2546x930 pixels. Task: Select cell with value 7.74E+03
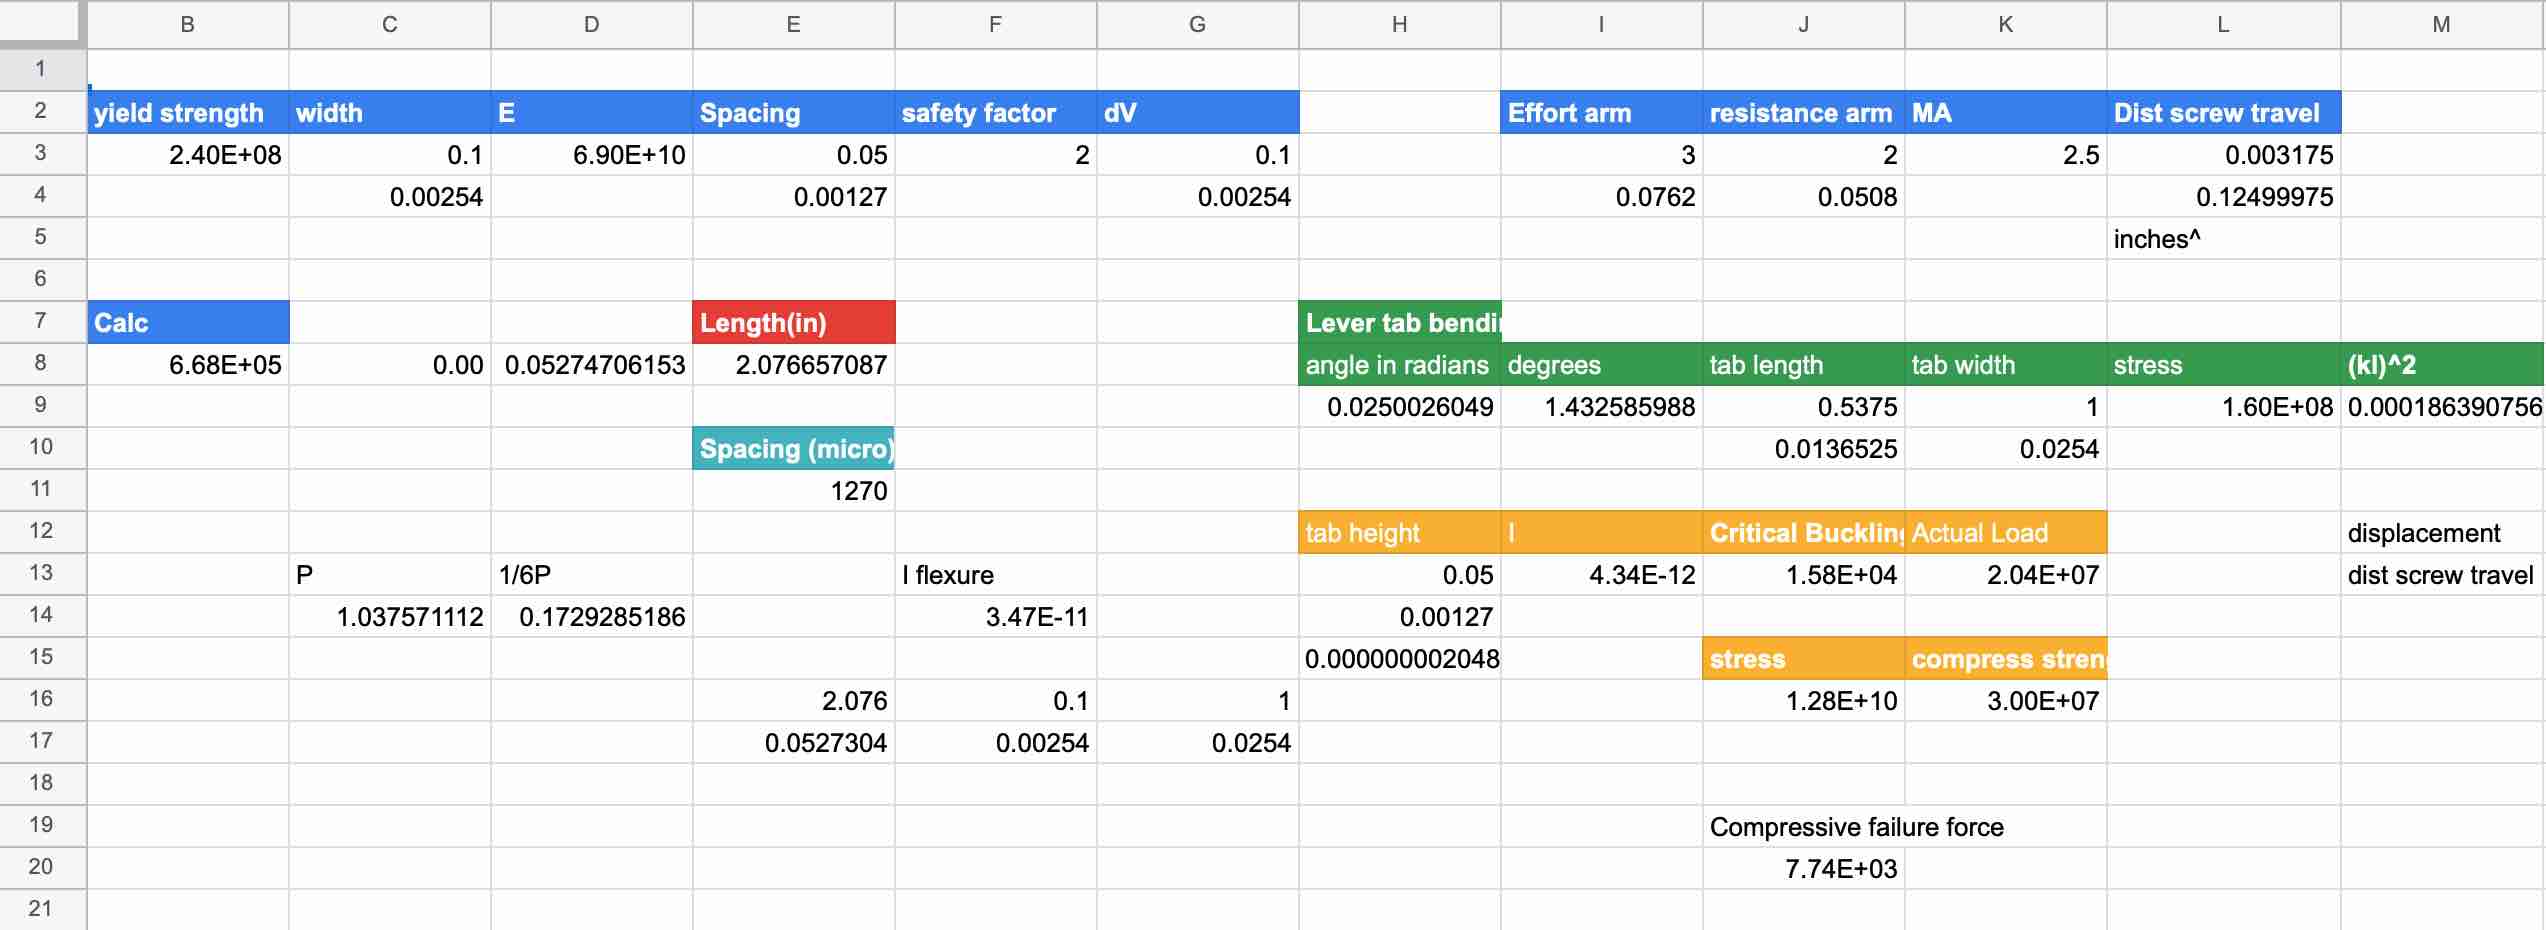1804,869
